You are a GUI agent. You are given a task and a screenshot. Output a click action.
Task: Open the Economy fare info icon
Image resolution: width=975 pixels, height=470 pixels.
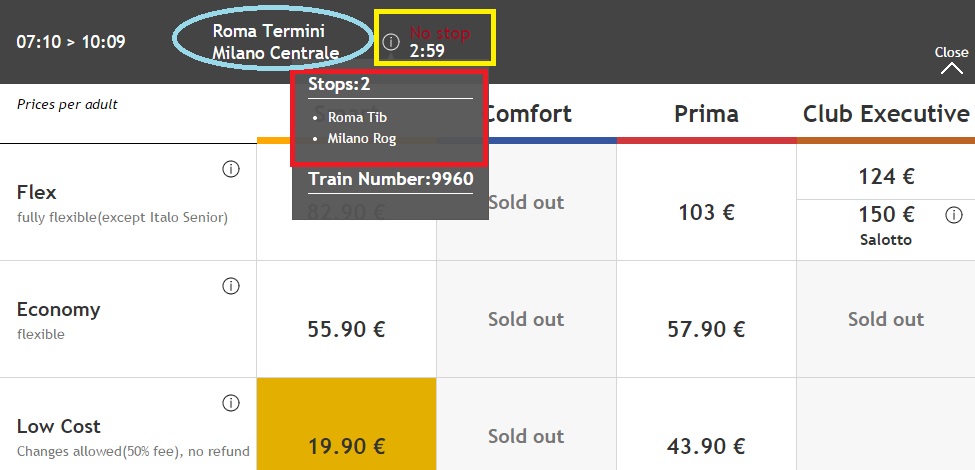click(x=231, y=286)
